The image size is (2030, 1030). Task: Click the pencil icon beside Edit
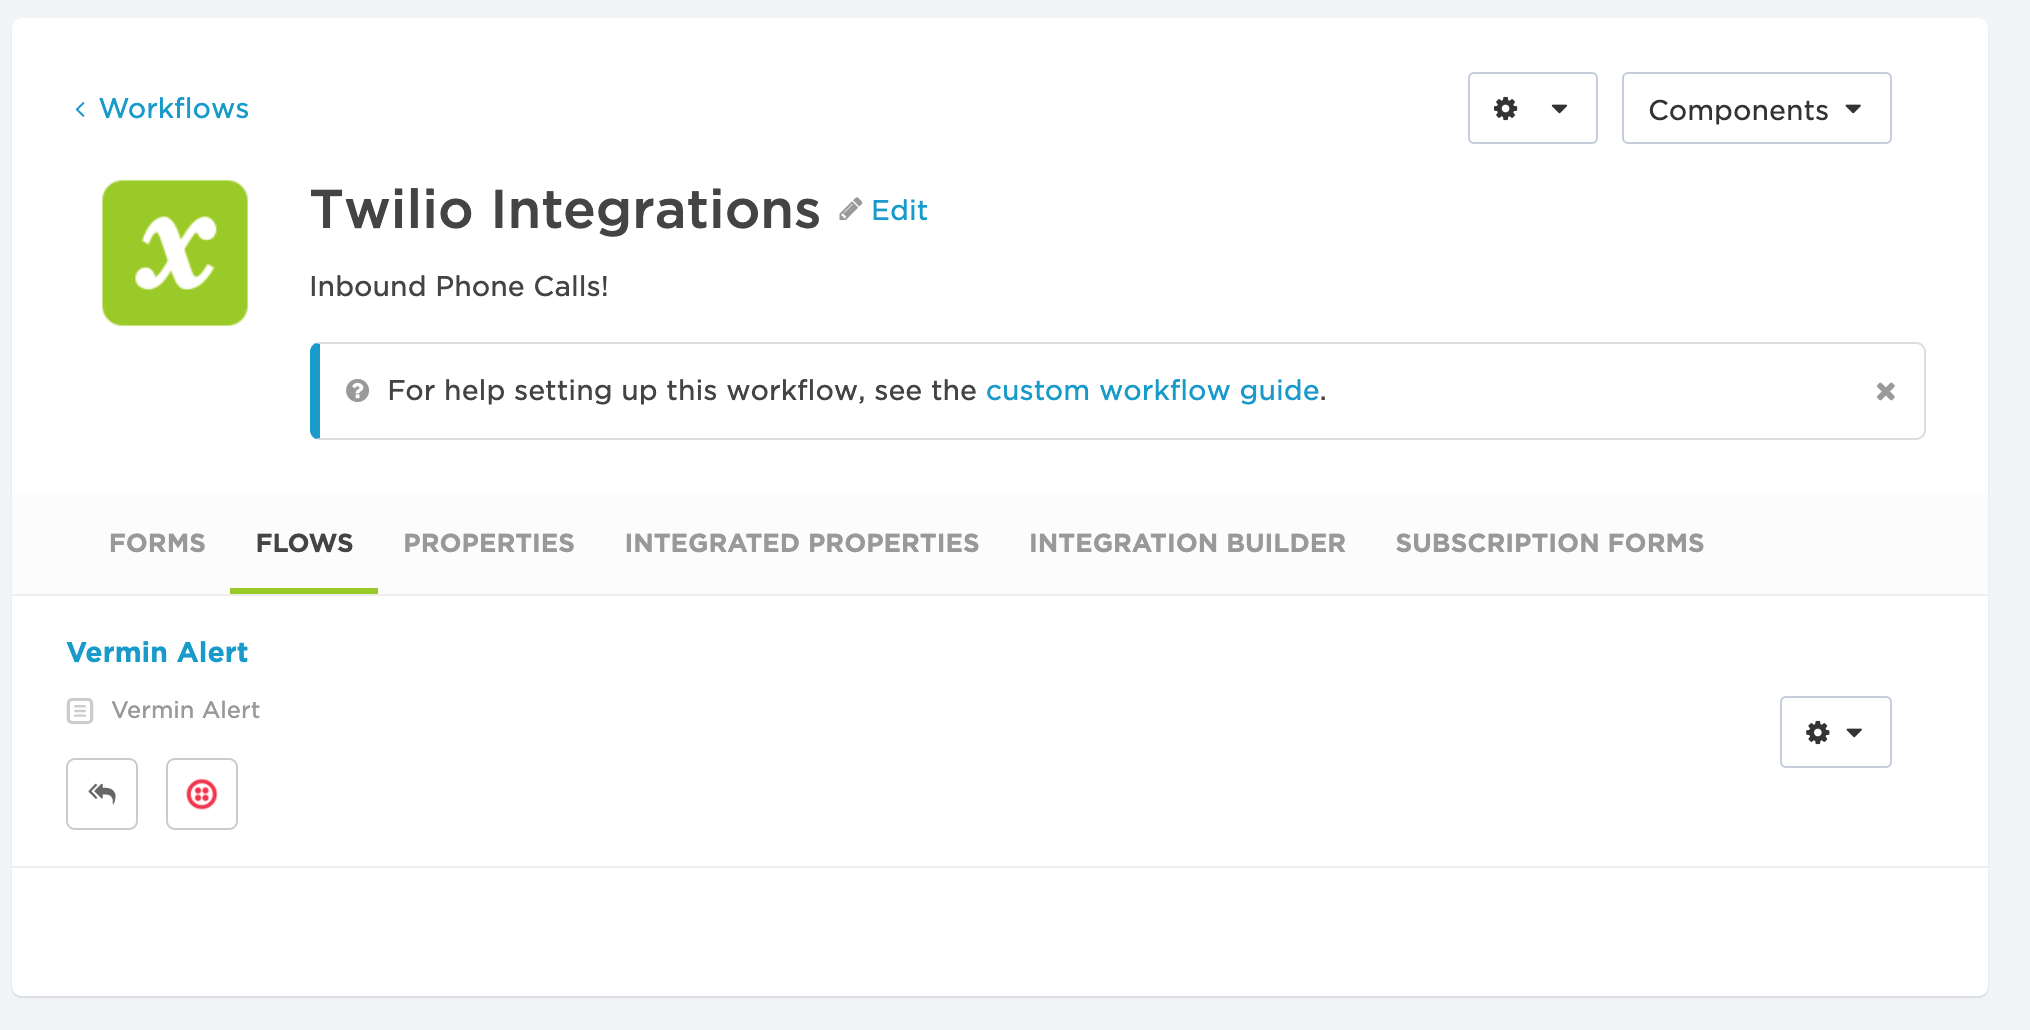tap(850, 209)
